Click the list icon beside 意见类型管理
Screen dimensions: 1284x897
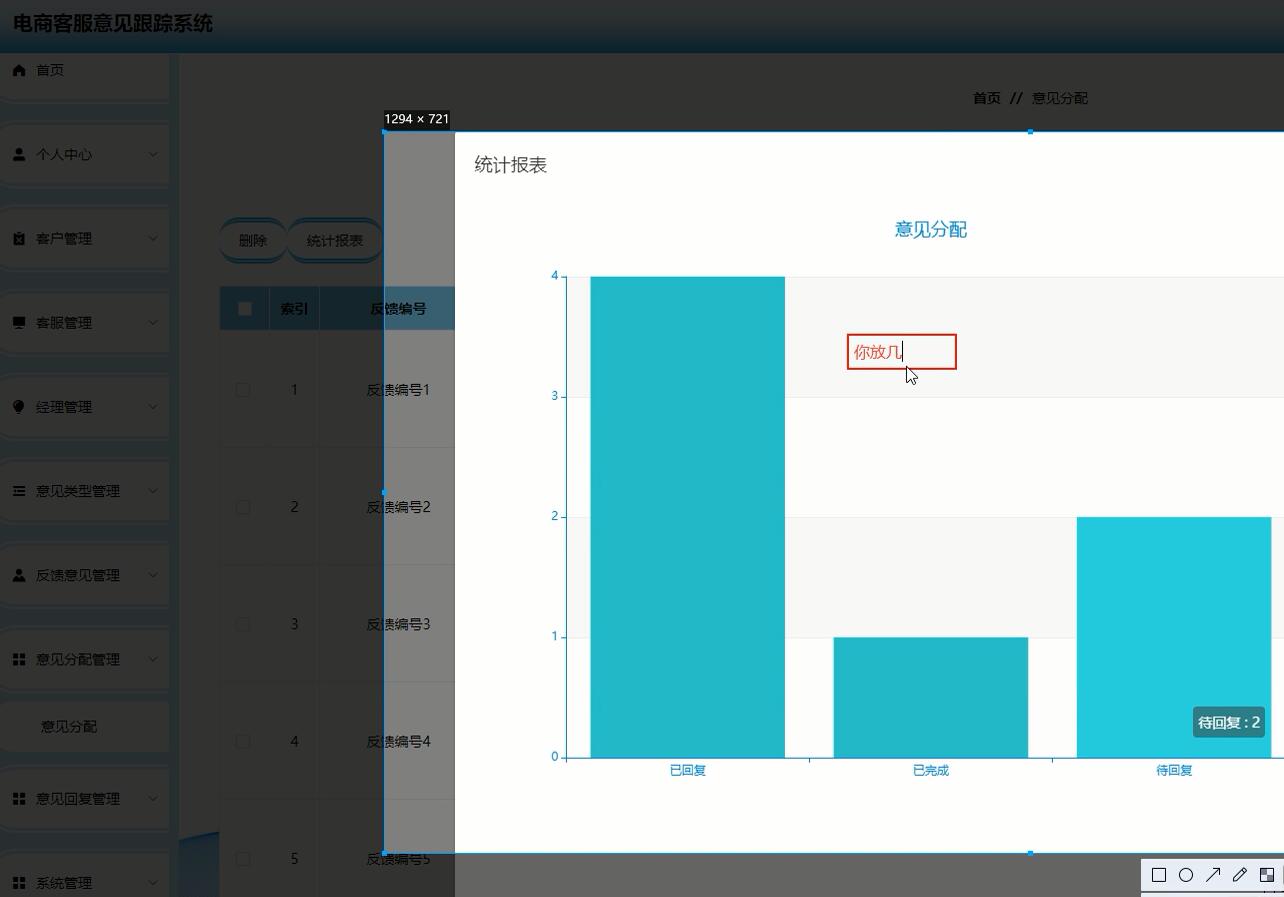[19, 491]
